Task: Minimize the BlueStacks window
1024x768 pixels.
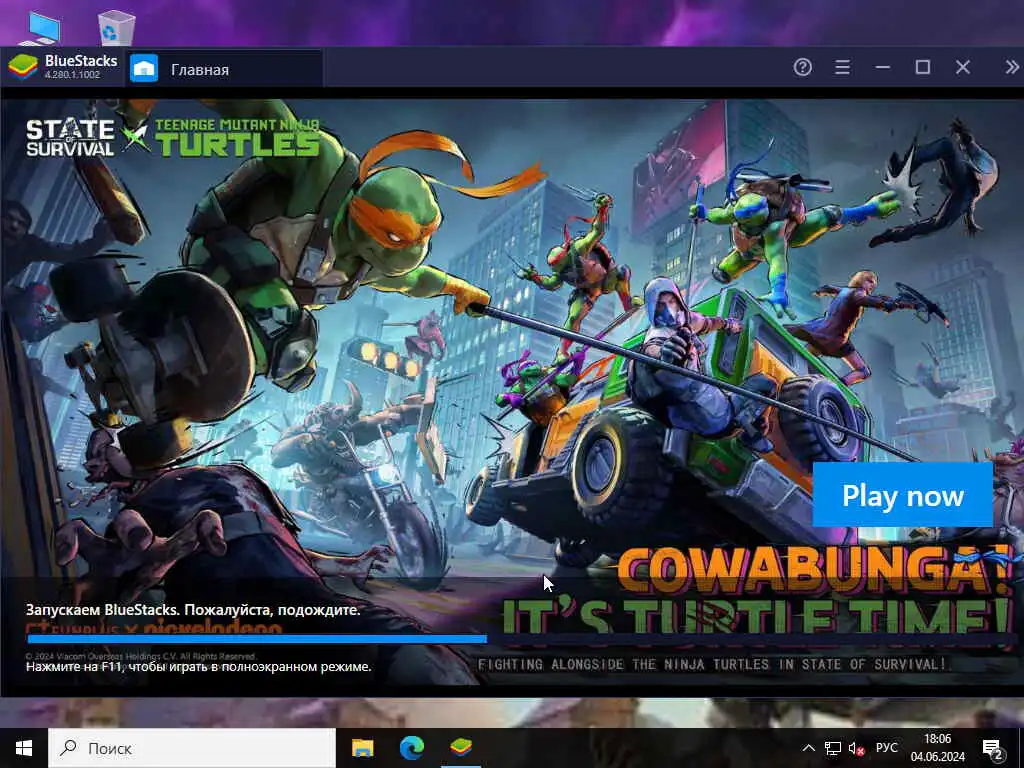Action: pyautogui.click(x=883, y=67)
